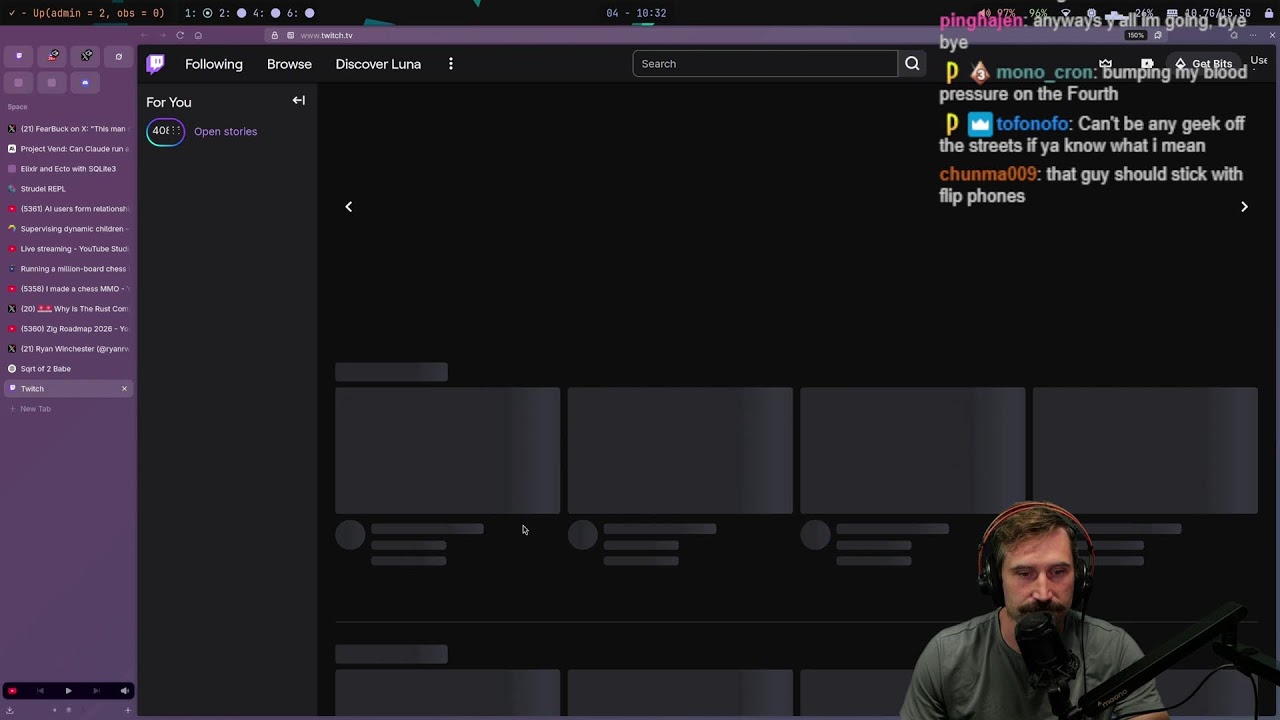The width and height of the screenshot is (1280, 720).
Task: Click first skeleton stream card thumbnail
Action: click(x=448, y=451)
